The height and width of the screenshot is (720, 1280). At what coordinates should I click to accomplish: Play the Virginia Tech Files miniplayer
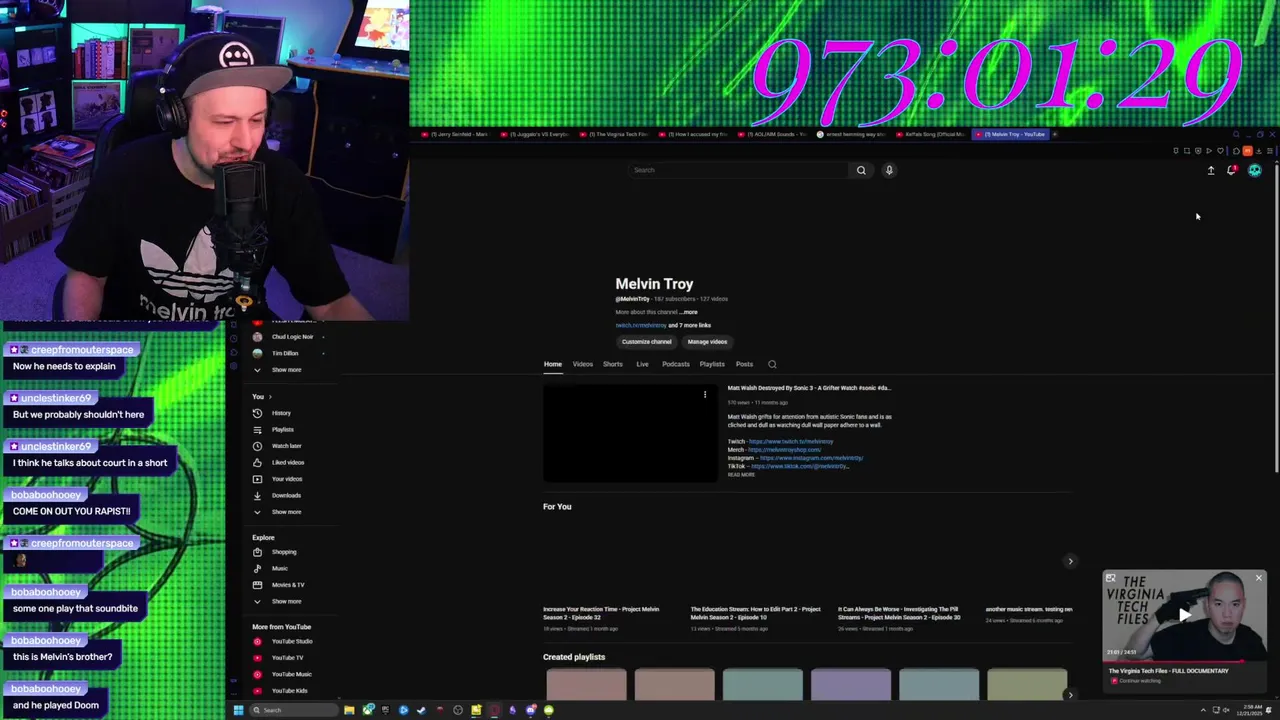coord(1185,616)
